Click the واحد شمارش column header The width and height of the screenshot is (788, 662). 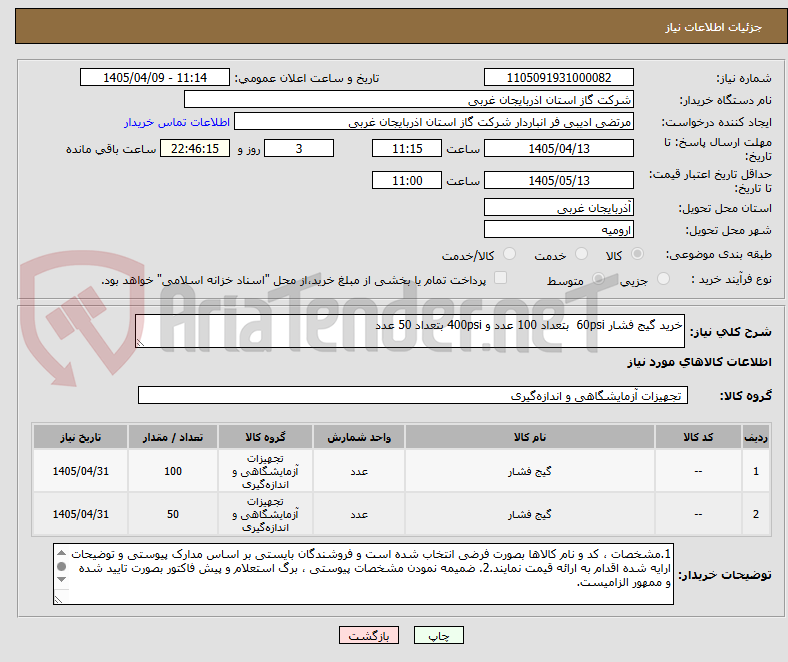point(359,437)
